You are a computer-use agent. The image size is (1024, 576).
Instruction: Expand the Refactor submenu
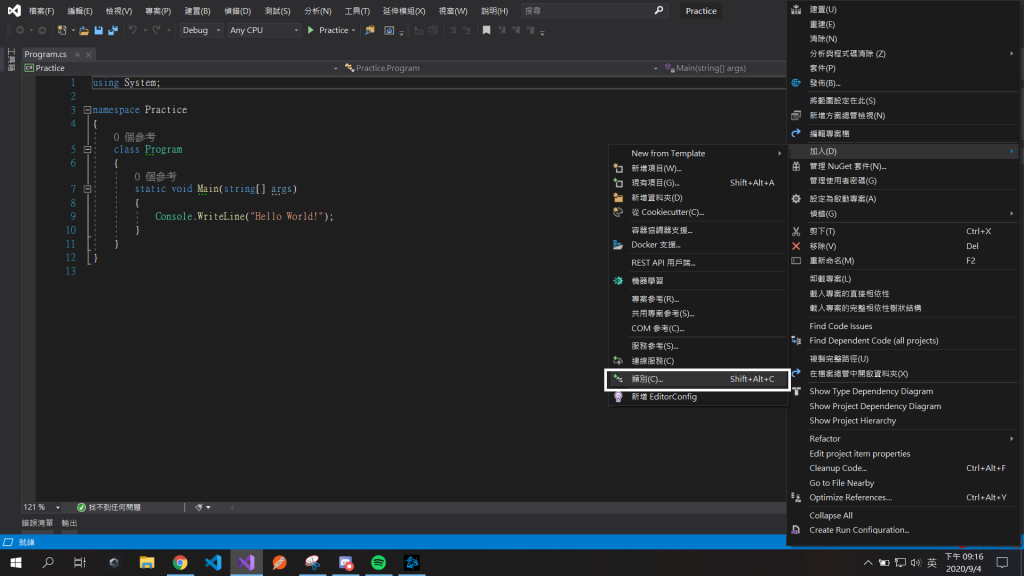(x=904, y=439)
